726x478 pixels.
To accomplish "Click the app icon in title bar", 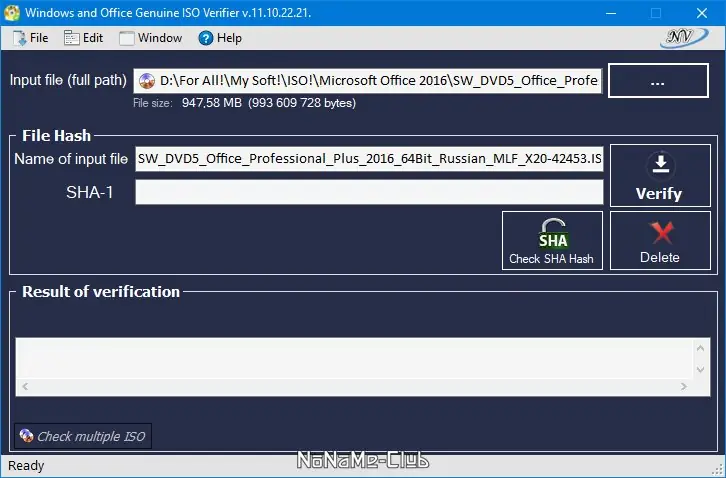I will click(x=12, y=13).
